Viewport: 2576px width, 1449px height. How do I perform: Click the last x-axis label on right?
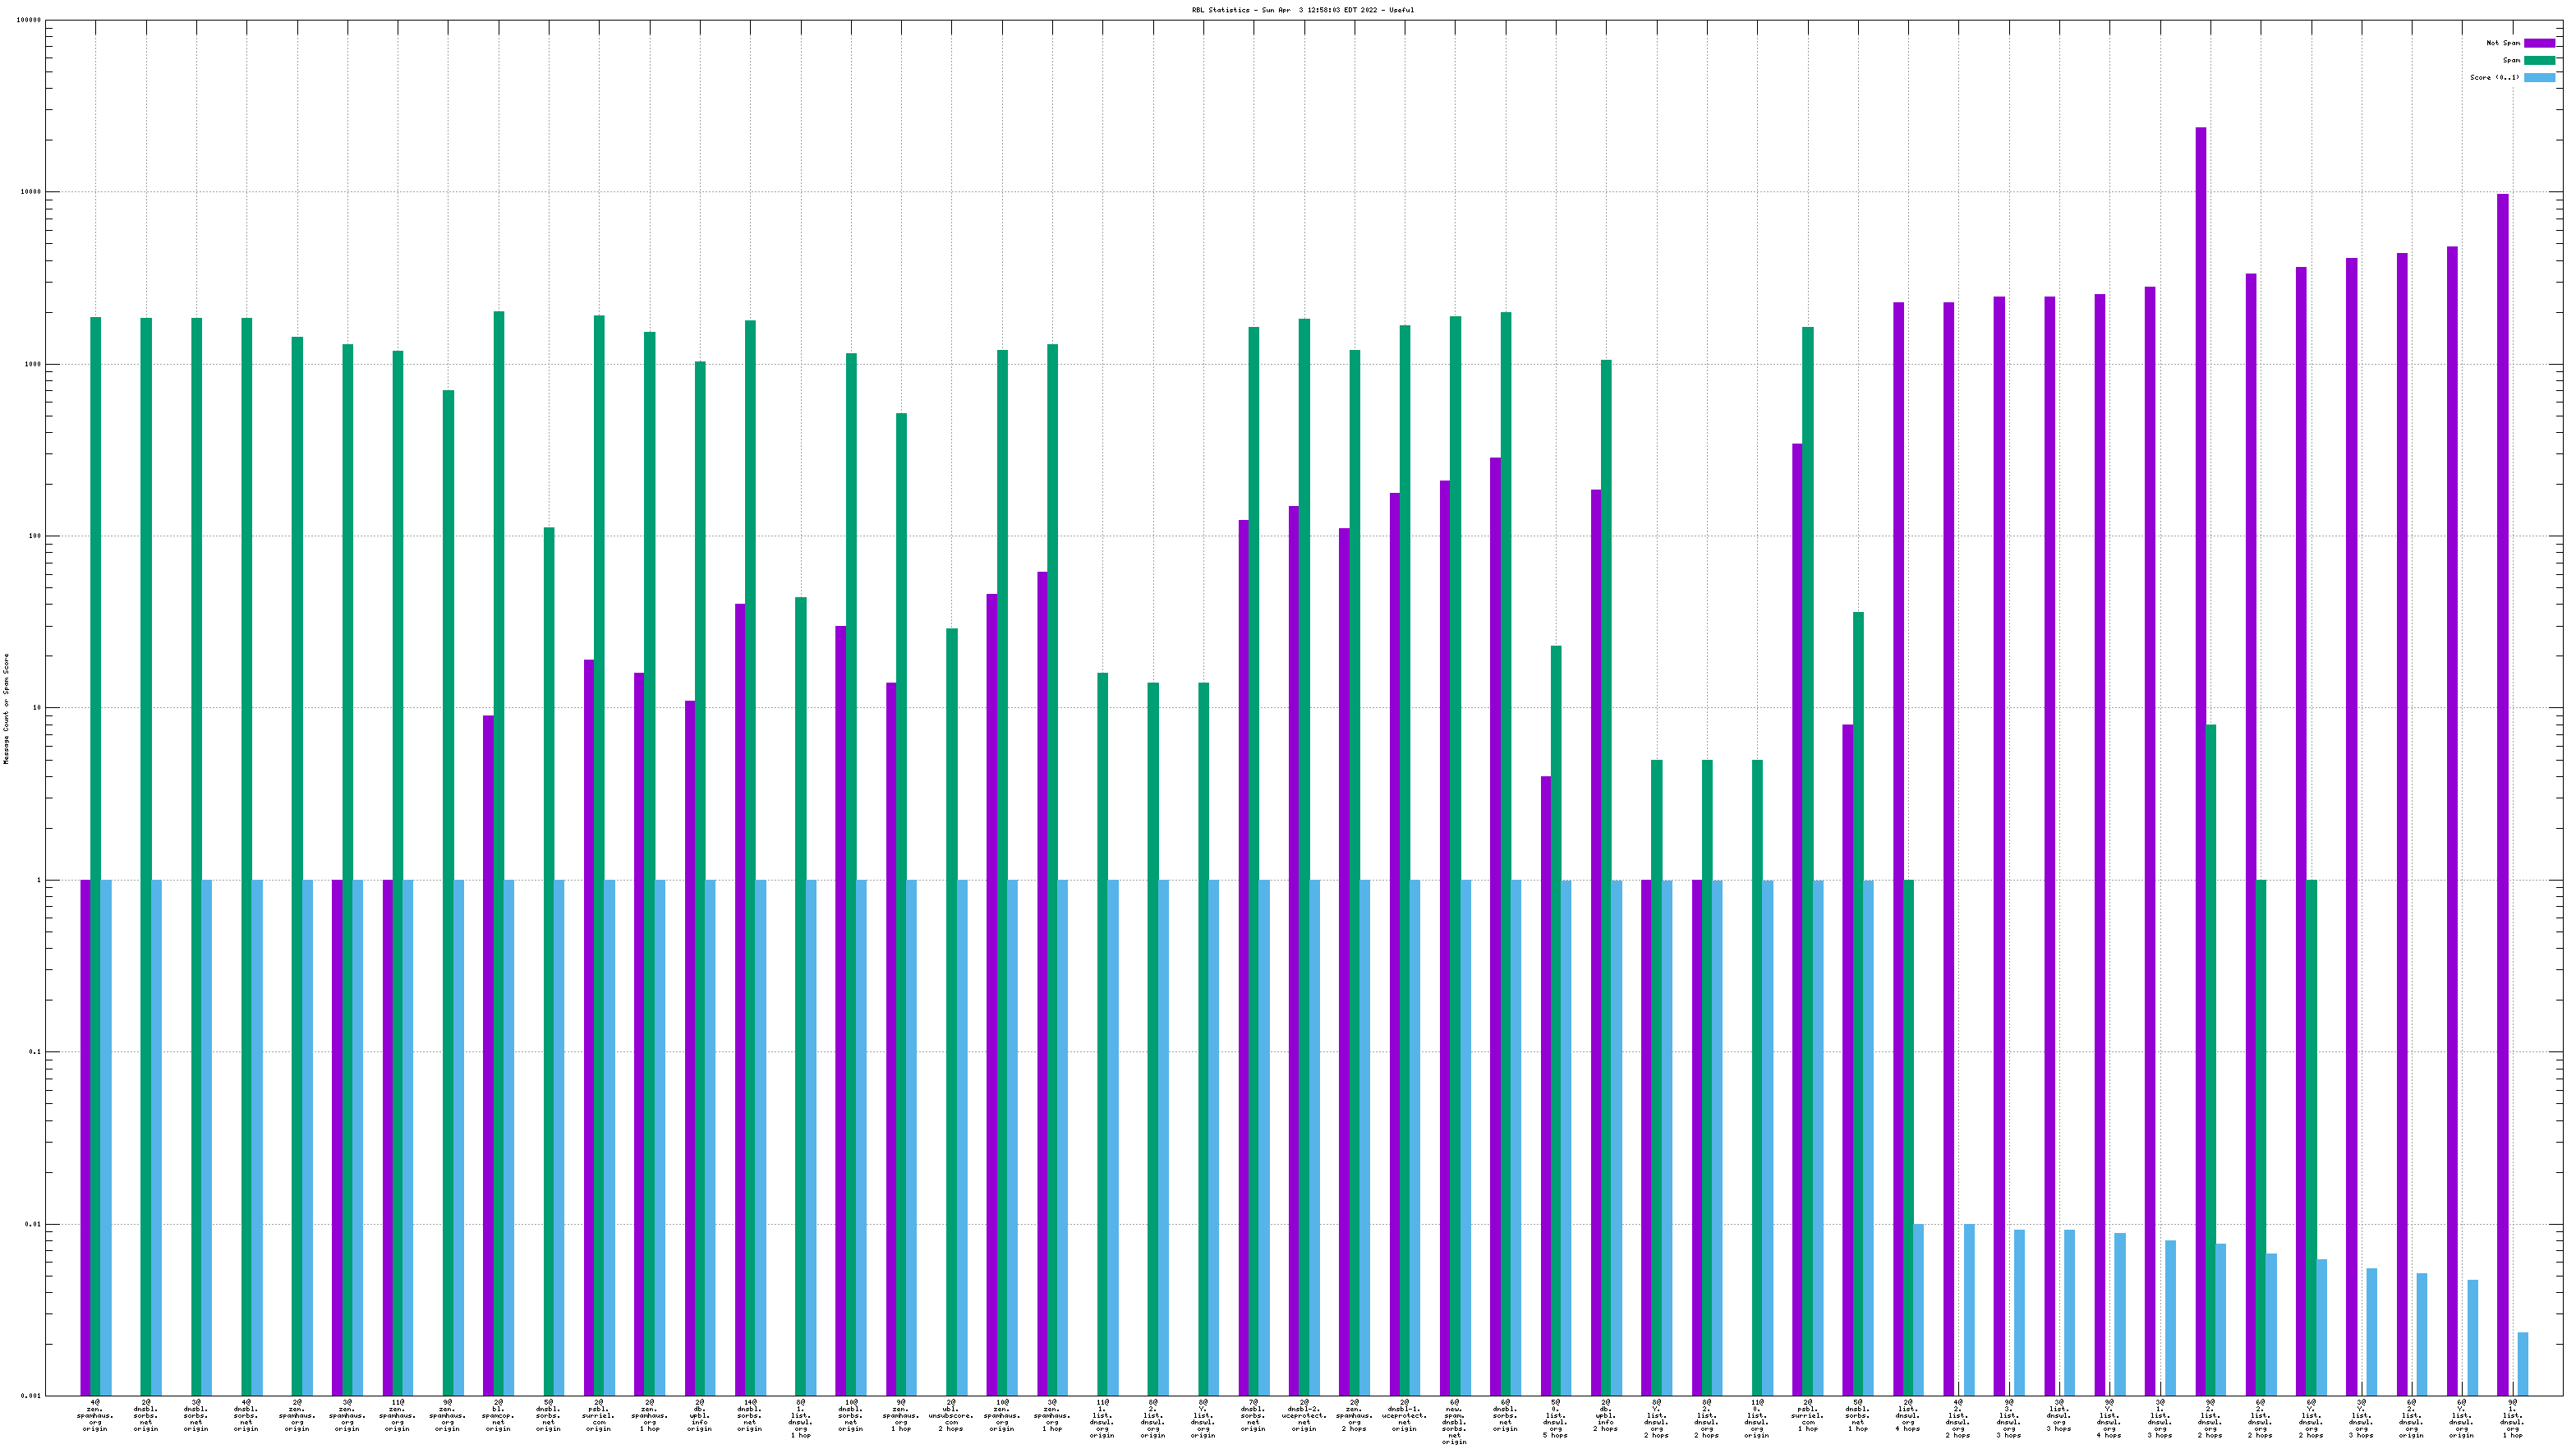click(2511, 1418)
